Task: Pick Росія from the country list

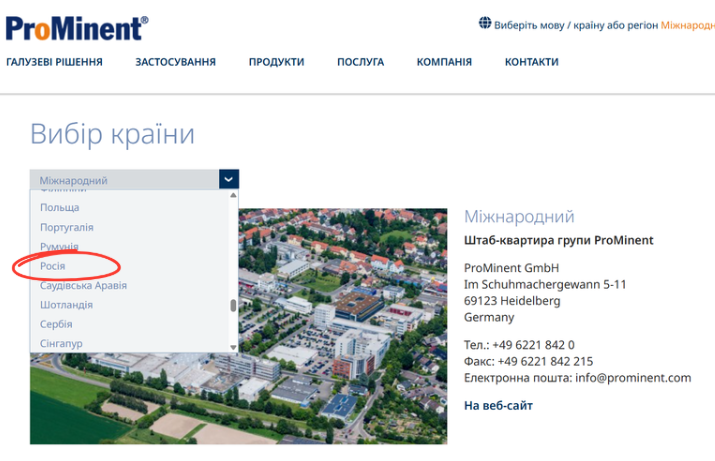Action: (53, 266)
